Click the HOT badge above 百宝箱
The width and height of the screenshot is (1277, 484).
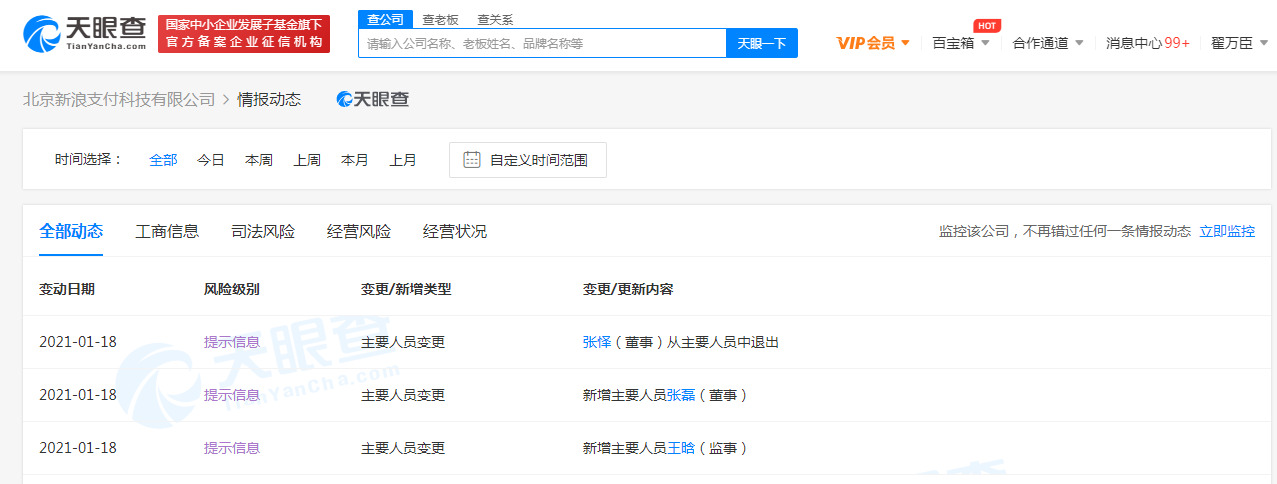click(987, 25)
